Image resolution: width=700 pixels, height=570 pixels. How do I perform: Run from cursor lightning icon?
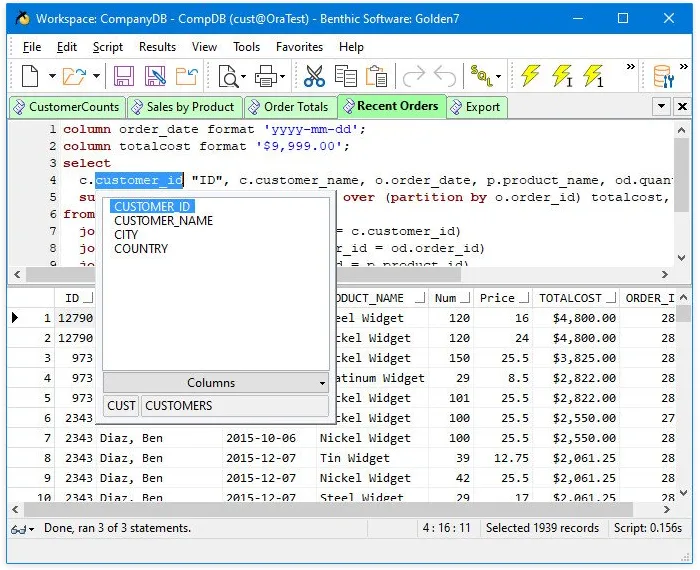click(562, 75)
